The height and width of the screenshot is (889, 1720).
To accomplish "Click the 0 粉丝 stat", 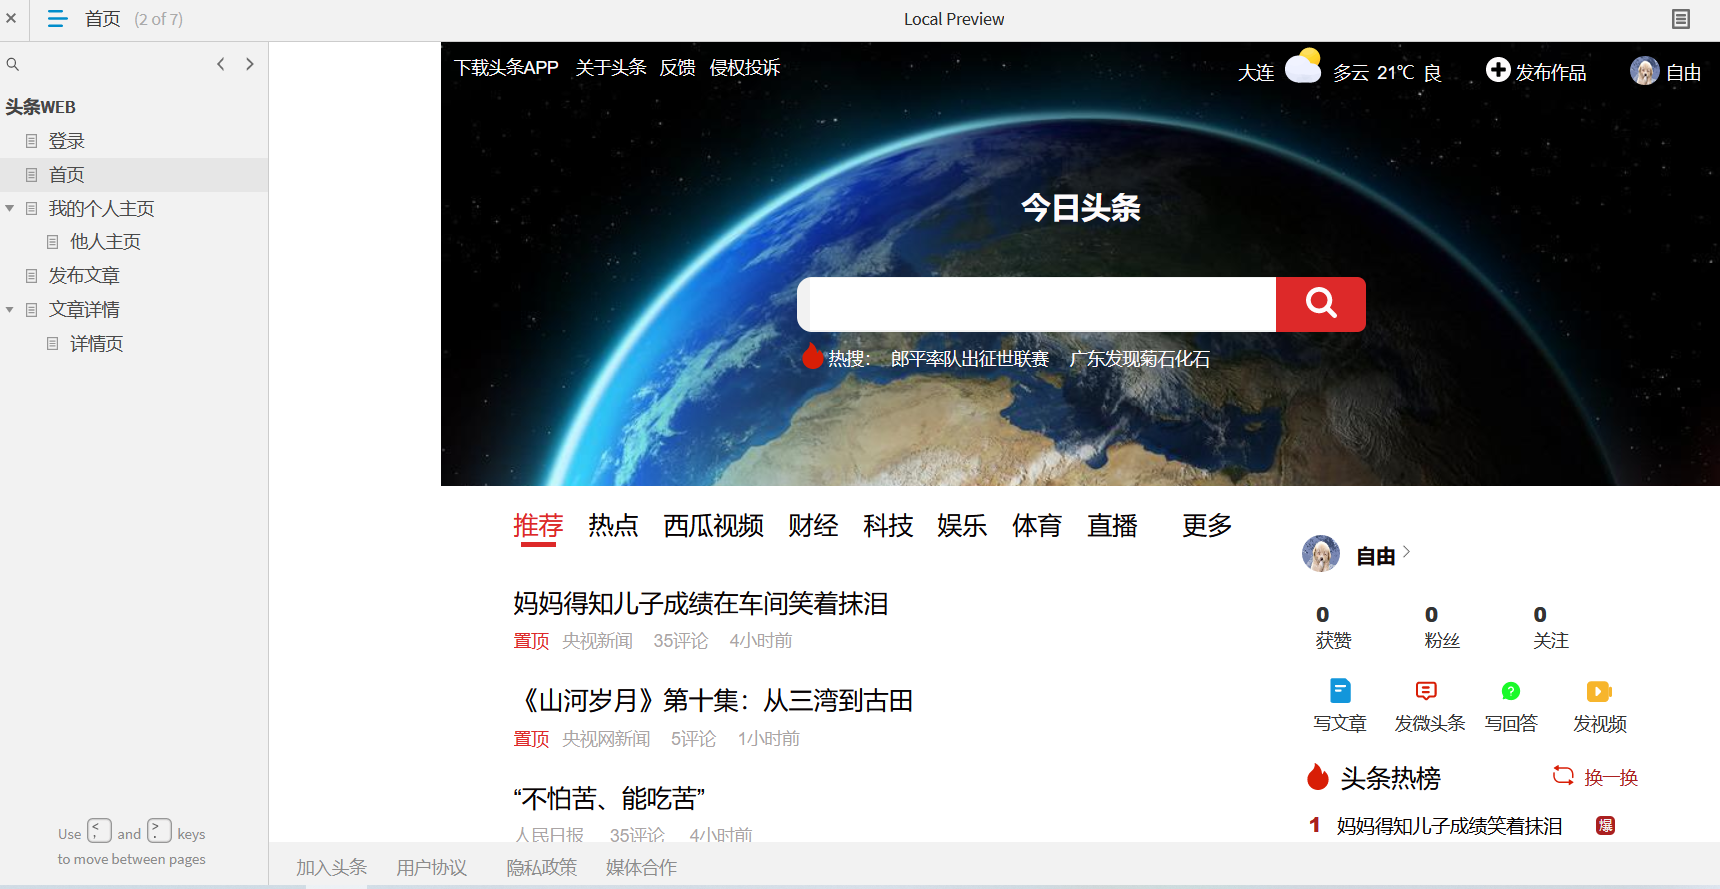I will pos(1442,627).
